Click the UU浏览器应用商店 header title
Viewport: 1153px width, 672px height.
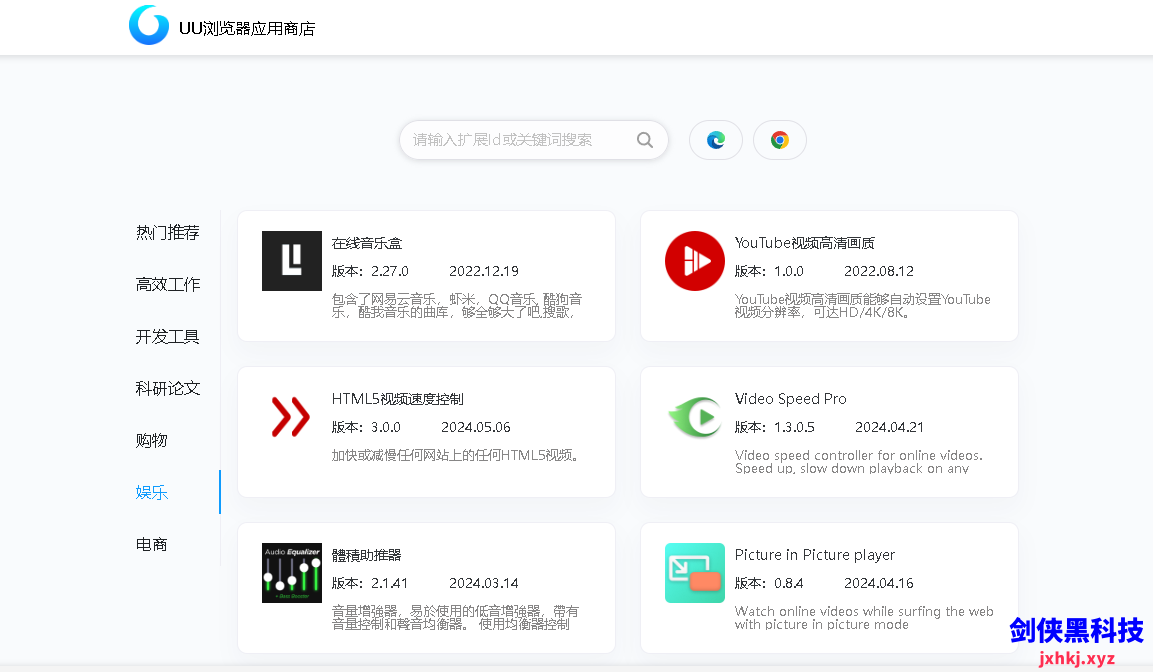[x=247, y=28]
